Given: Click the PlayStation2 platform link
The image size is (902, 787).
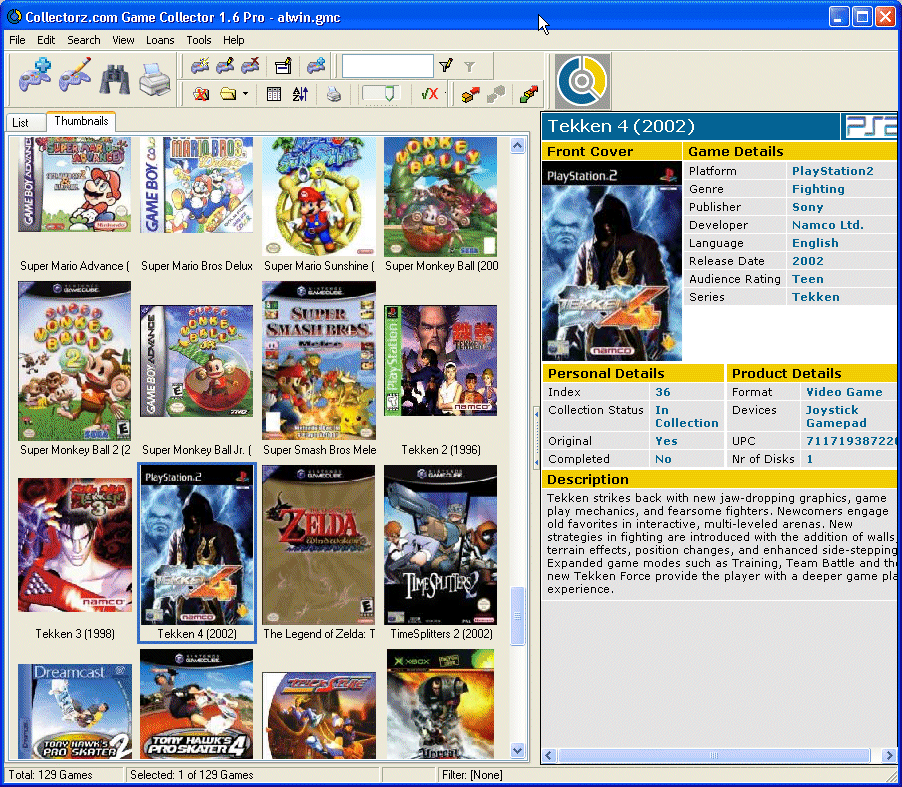Looking at the screenshot, I should point(832,171).
